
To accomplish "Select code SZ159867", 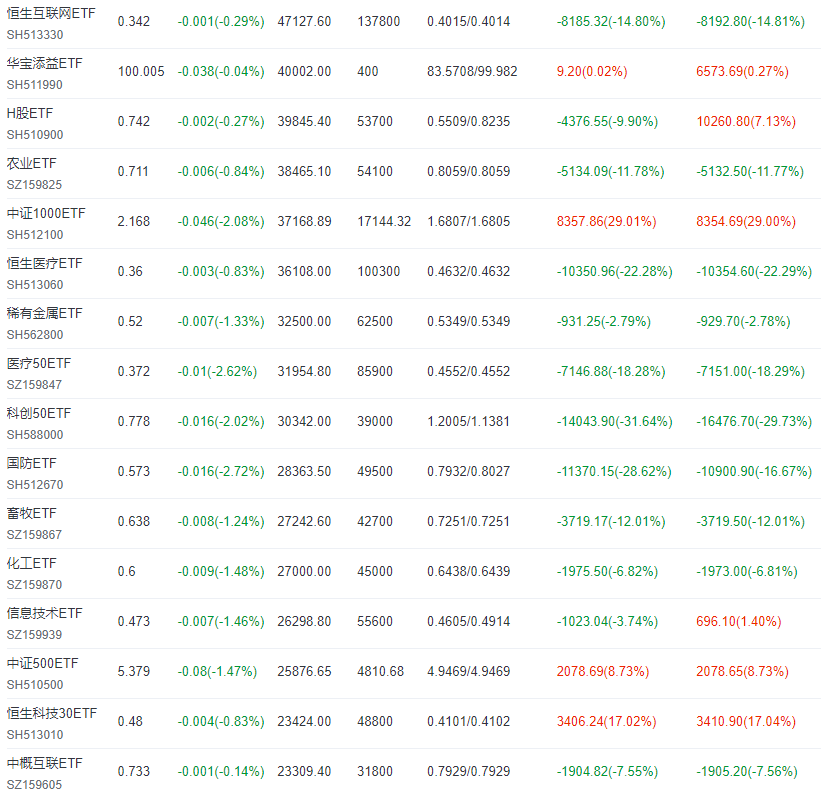I will 34,535.
